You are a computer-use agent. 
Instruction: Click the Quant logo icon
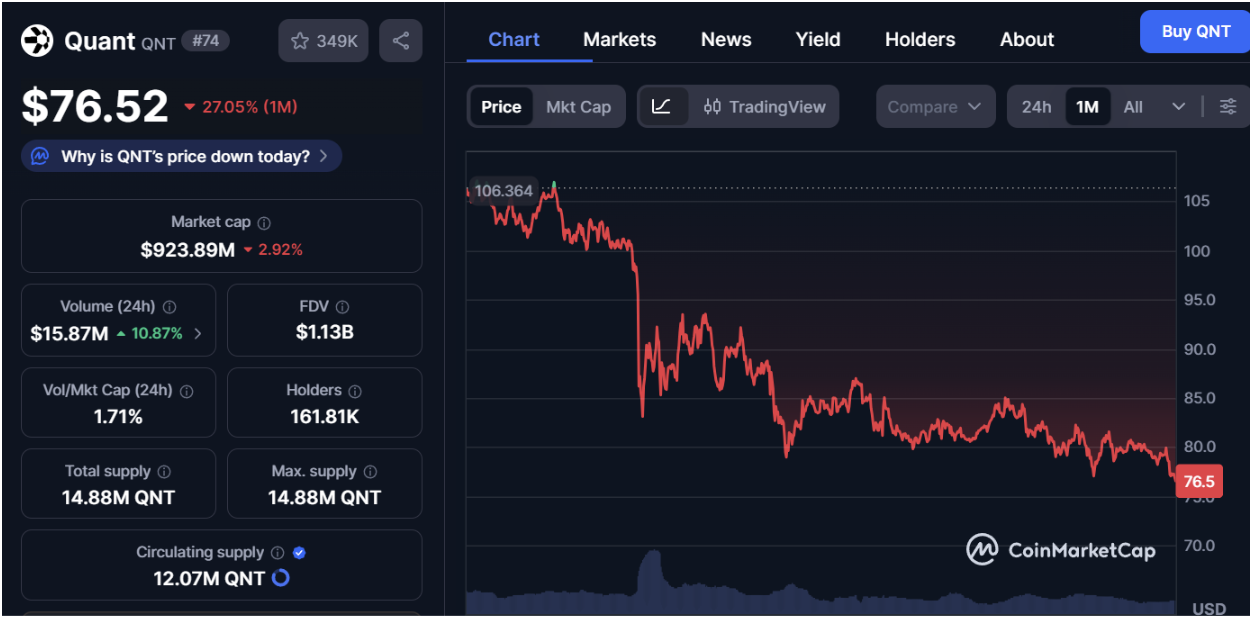(38, 41)
